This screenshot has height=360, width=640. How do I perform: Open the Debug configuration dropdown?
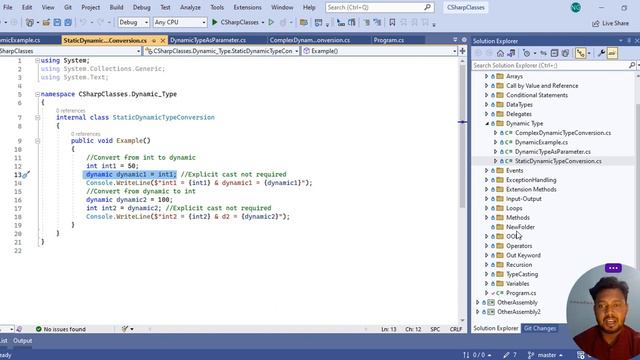(133, 22)
